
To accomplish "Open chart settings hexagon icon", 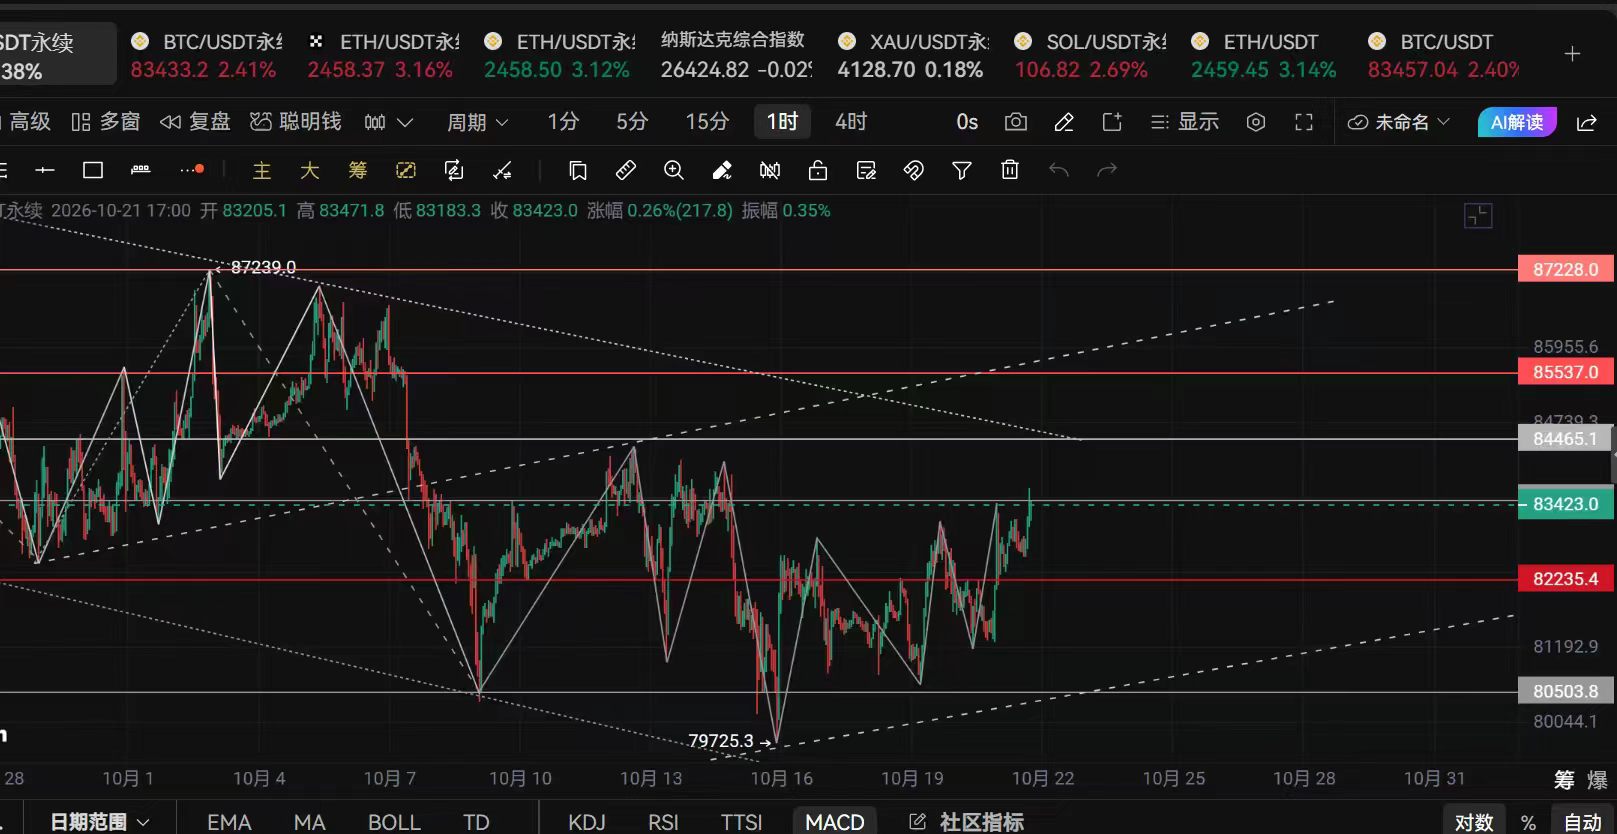I will point(1256,122).
